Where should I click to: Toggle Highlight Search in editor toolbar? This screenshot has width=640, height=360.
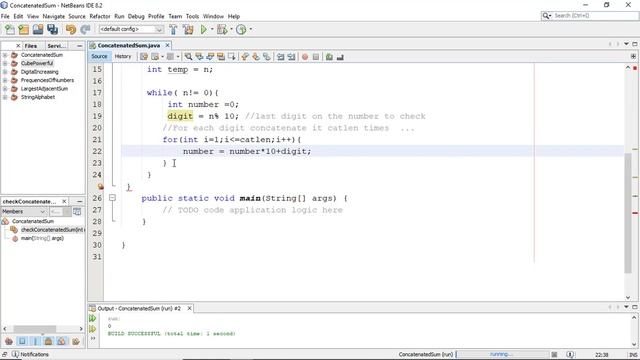221,57
